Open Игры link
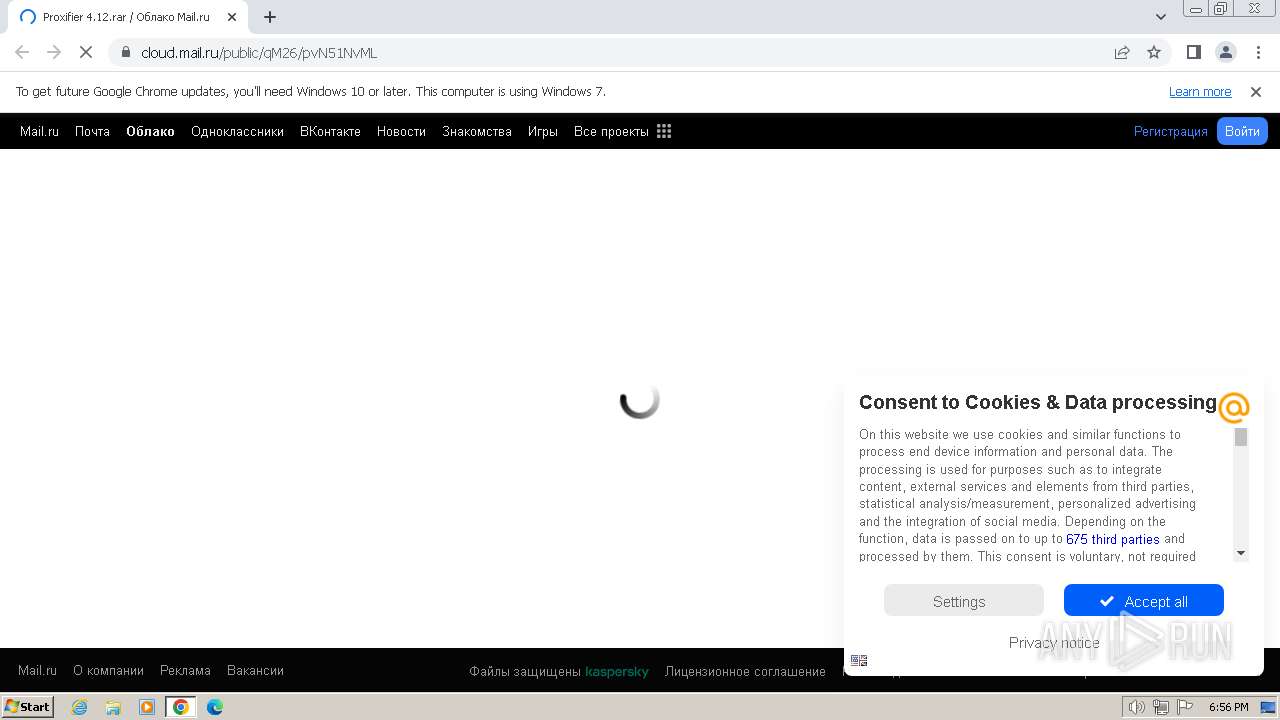This screenshot has height=720, width=1280. 543,131
